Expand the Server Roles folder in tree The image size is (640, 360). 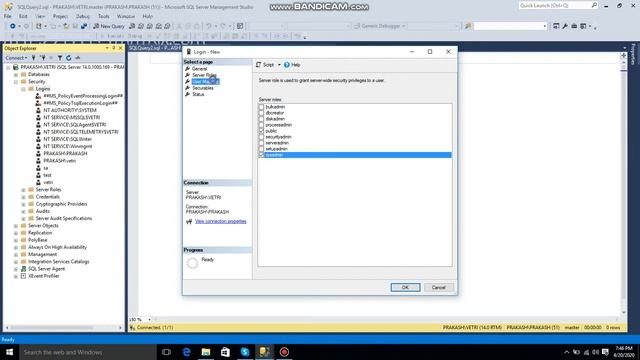click(23, 190)
